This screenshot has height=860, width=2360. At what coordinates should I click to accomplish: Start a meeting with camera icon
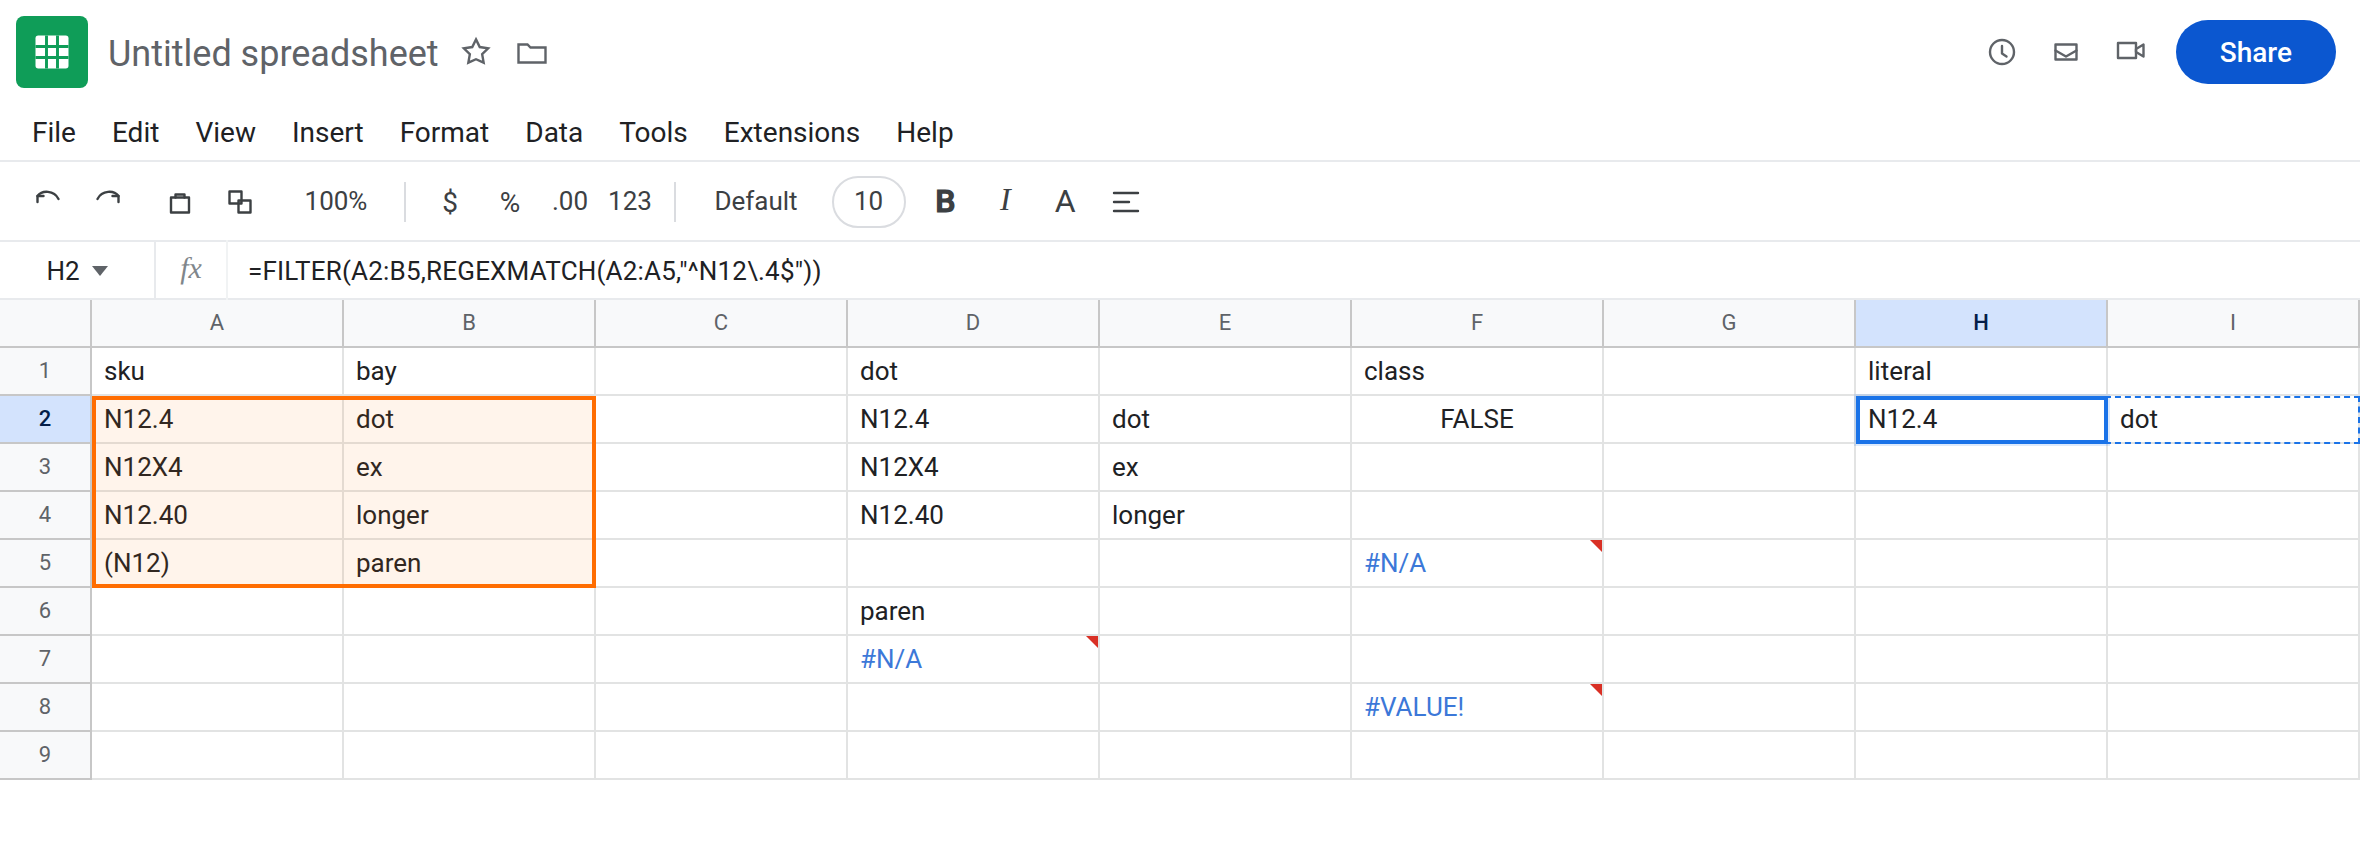pyautogui.click(x=2131, y=51)
